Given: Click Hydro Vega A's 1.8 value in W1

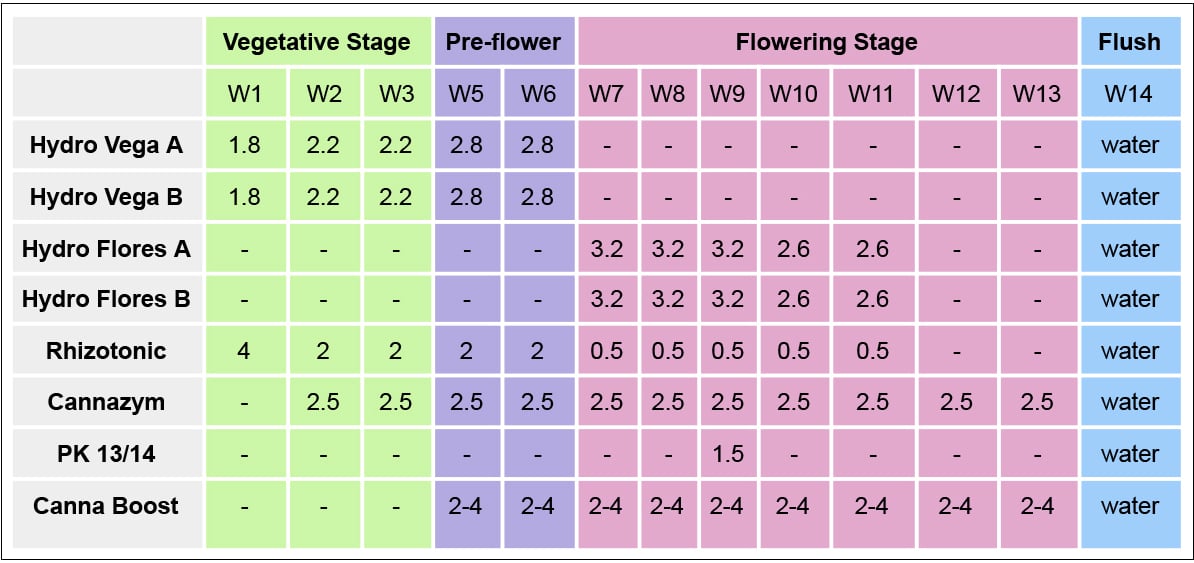Looking at the screenshot, I should coord(245,145).
